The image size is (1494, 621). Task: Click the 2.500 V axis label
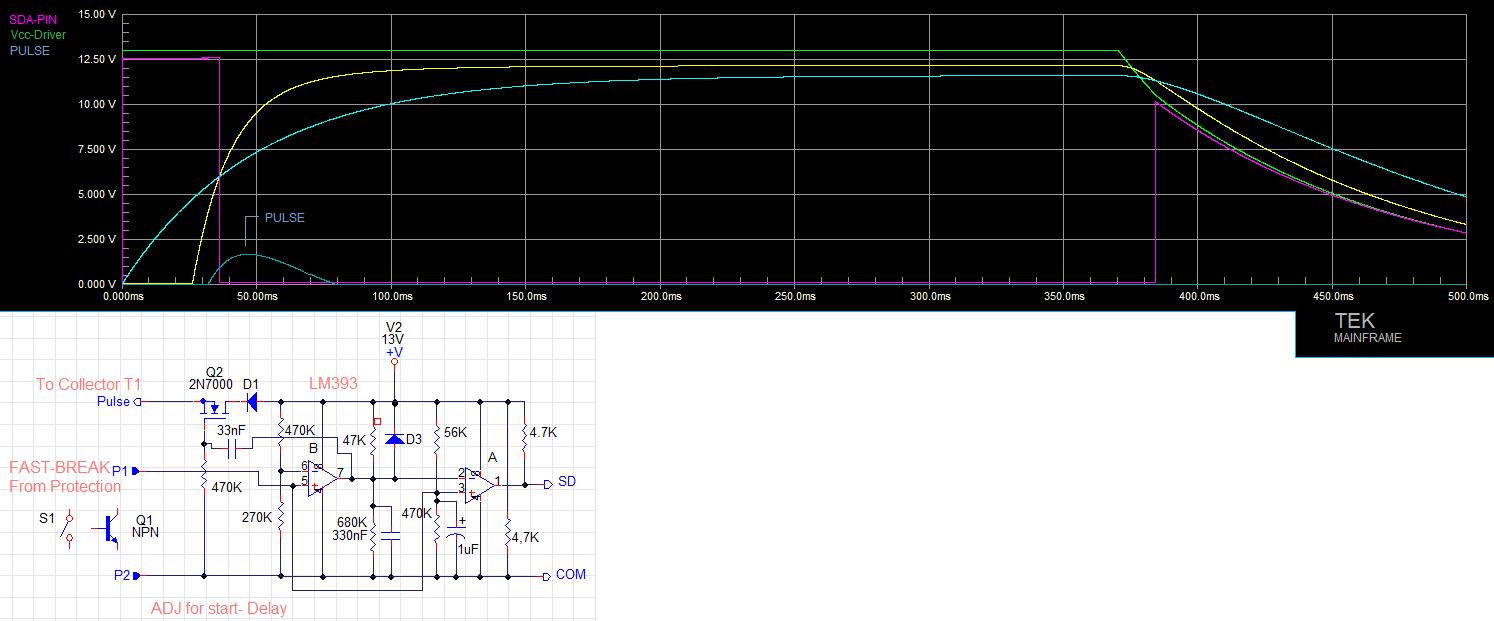(x=96, y=239)
